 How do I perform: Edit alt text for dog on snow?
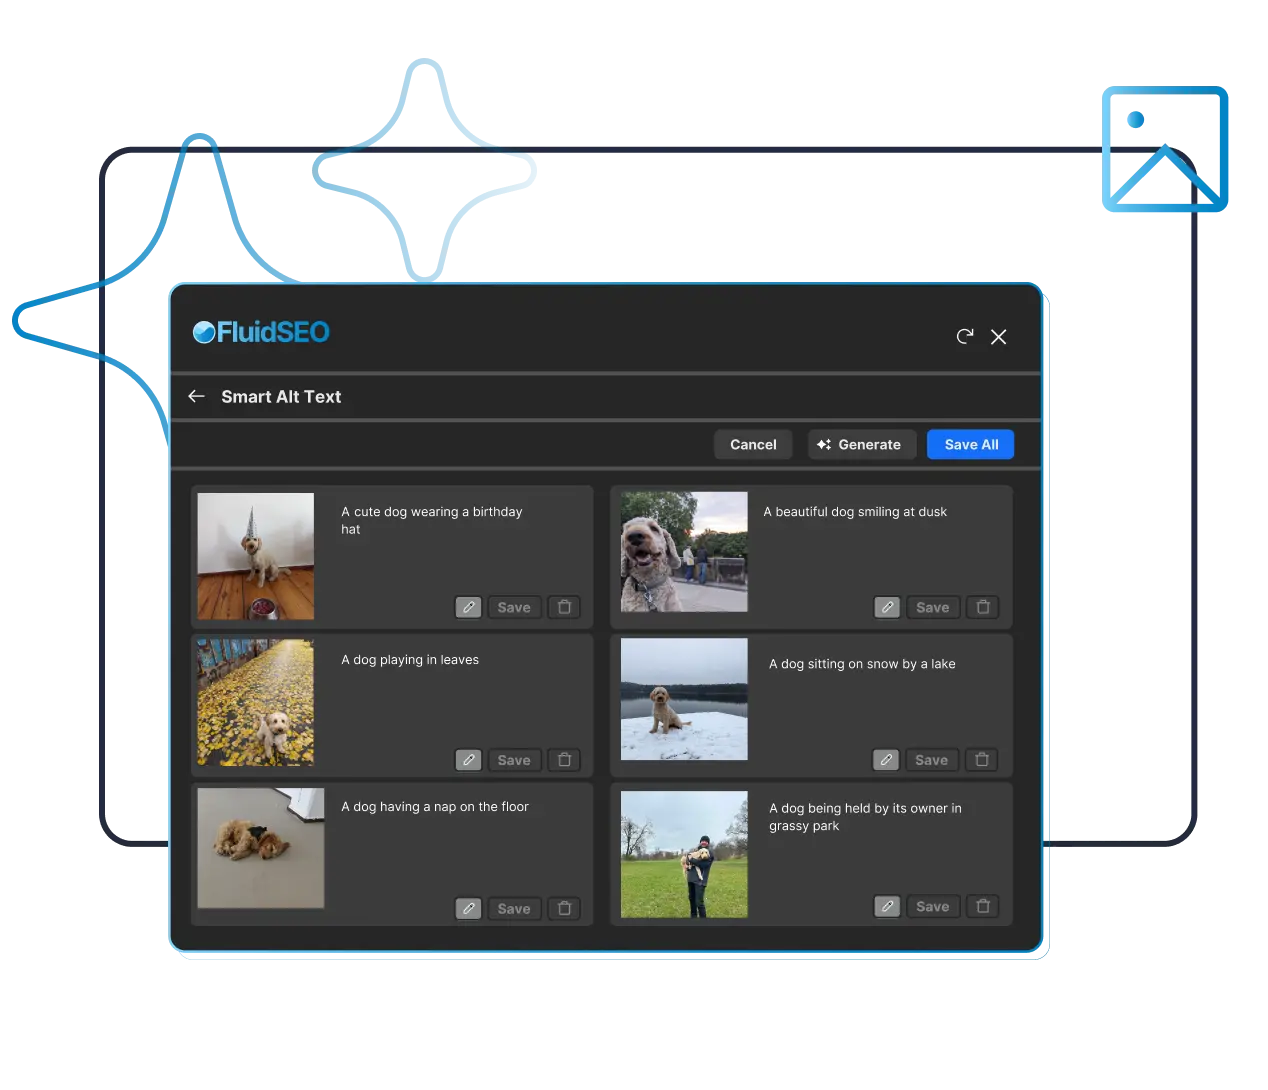[886, 760]
